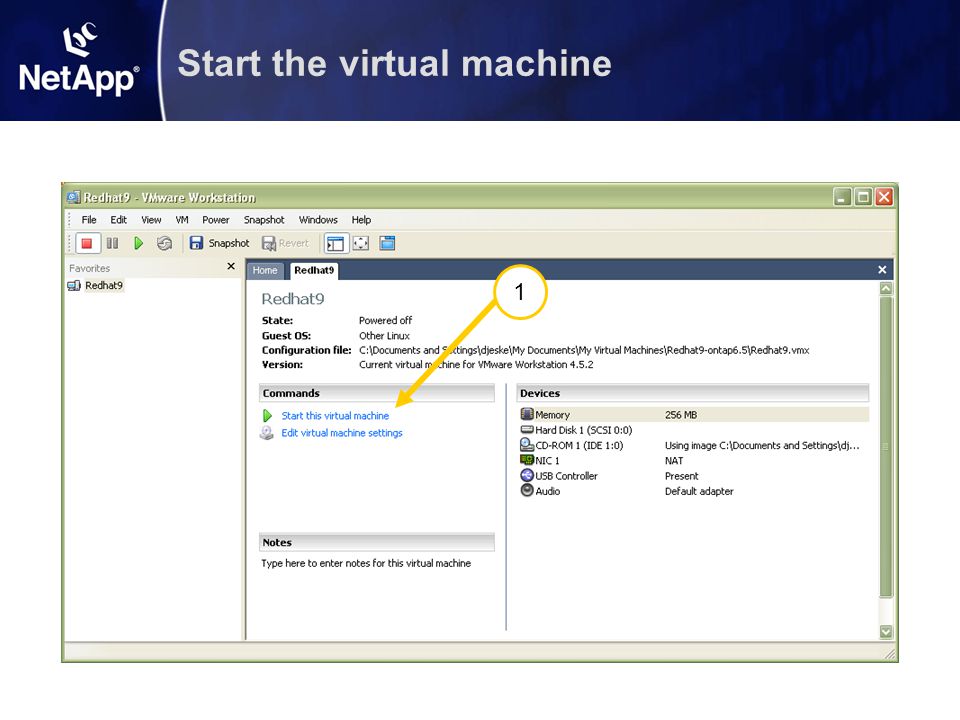Viewport: 960px width, 720px height.
Task: Switch to the Home tab
Action: [x=265, y=271]
